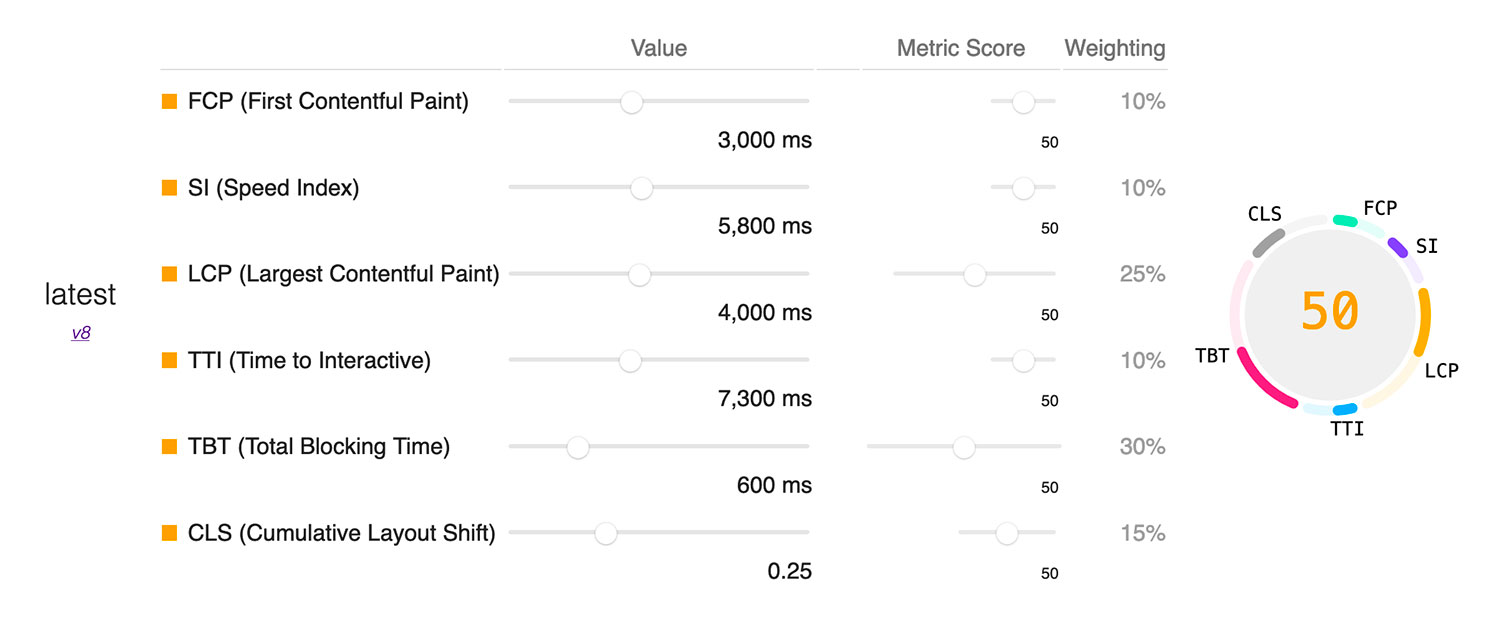
Task: Click the Value column header
Action: click(658, 47)
